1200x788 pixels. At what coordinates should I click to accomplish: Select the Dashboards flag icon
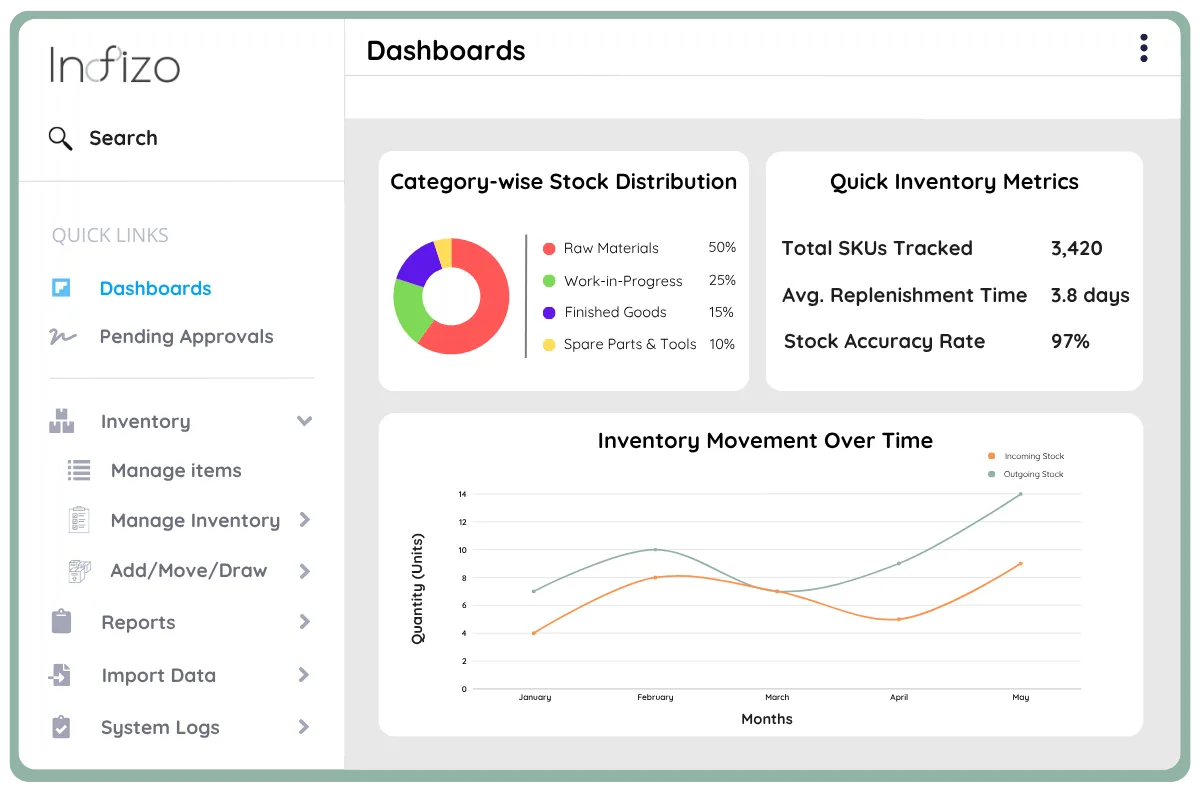(x=62, y=288)
